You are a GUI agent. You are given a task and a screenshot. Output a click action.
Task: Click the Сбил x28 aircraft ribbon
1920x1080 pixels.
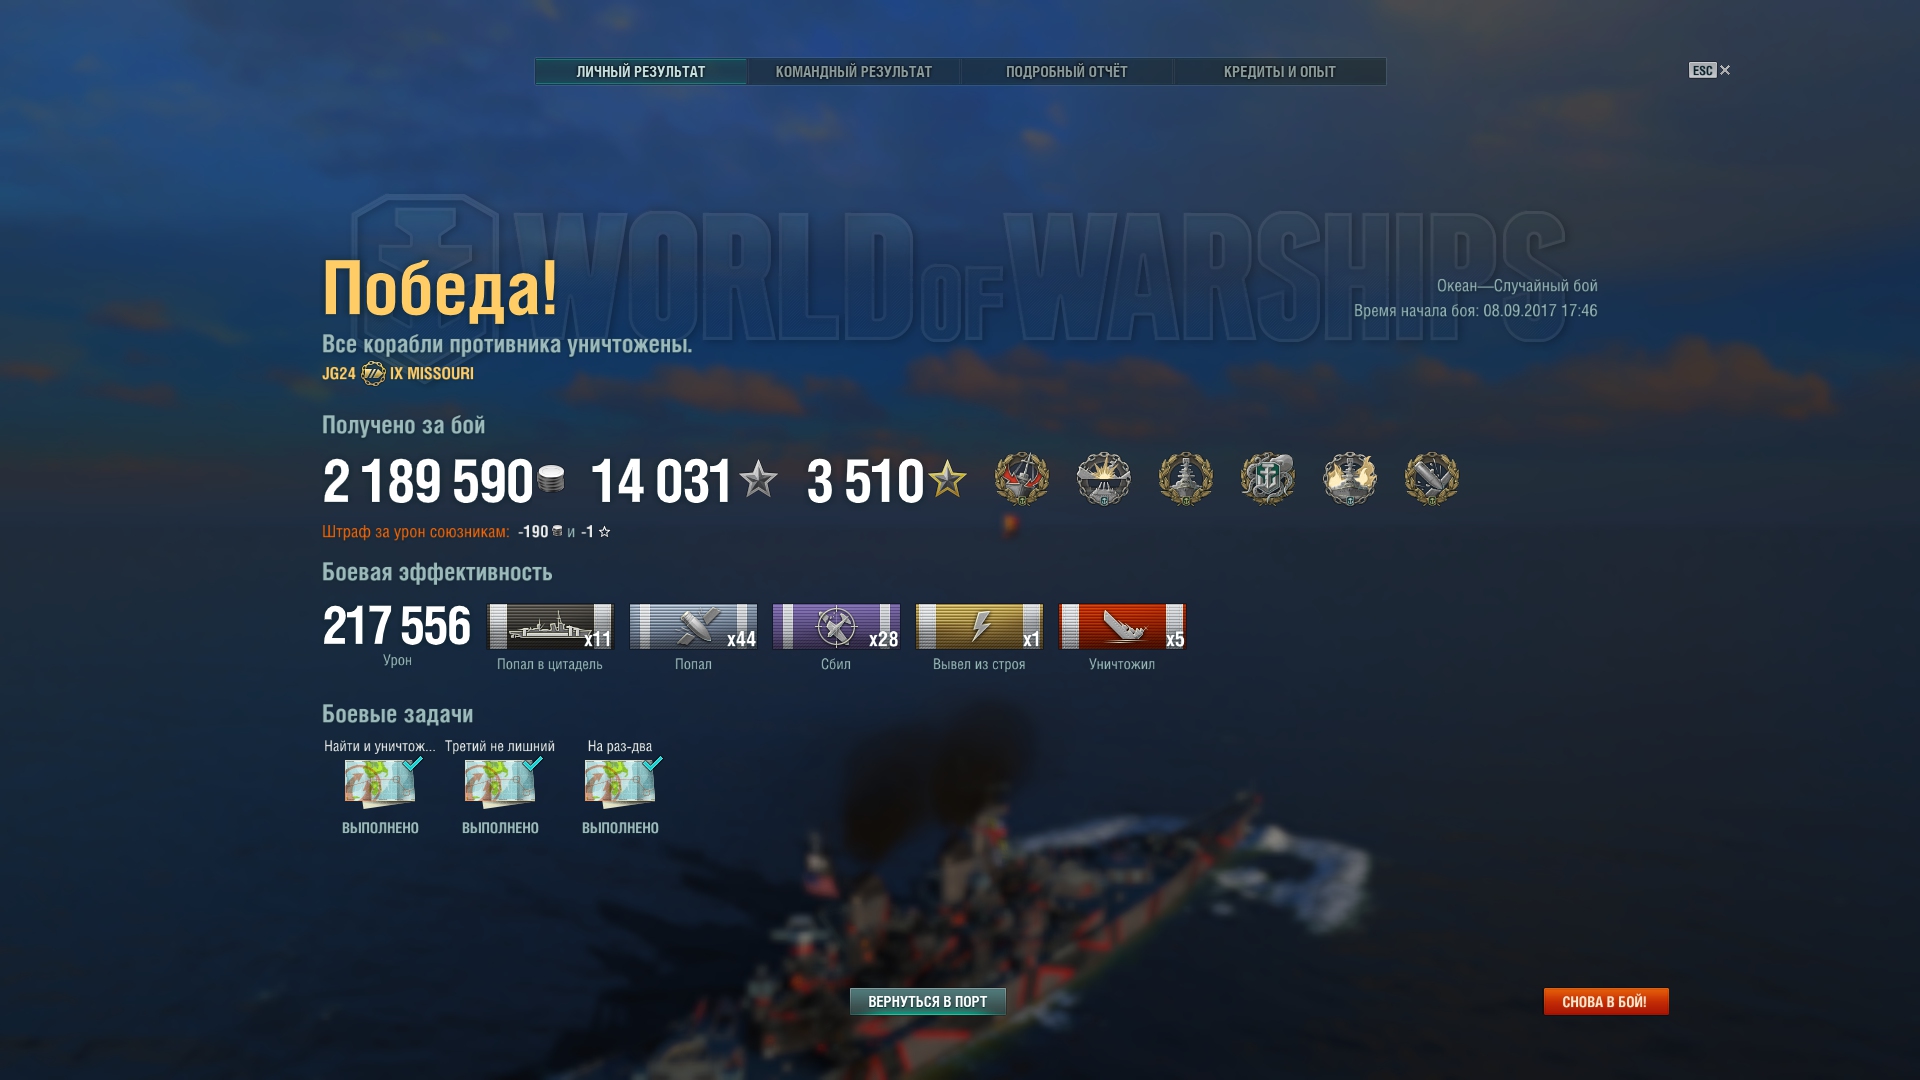(836, 627)
